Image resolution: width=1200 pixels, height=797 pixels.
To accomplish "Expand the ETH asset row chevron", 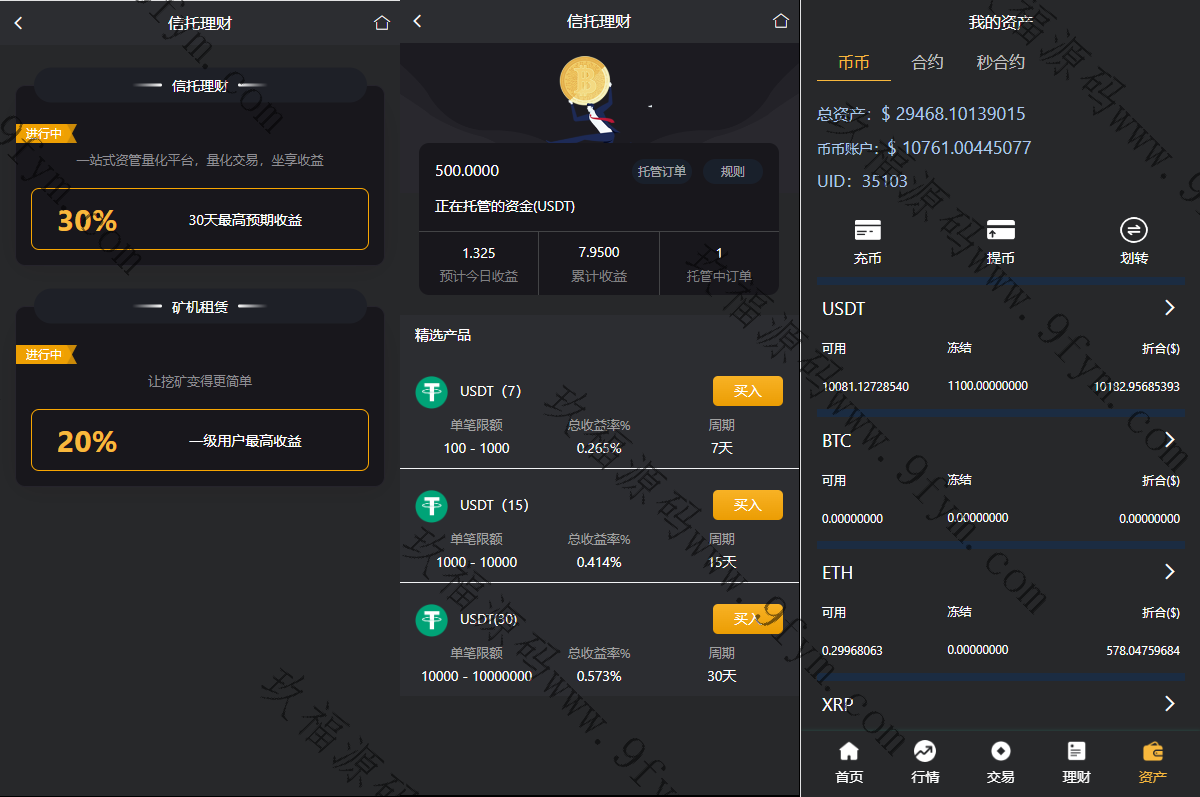I will coord(1169,572).
